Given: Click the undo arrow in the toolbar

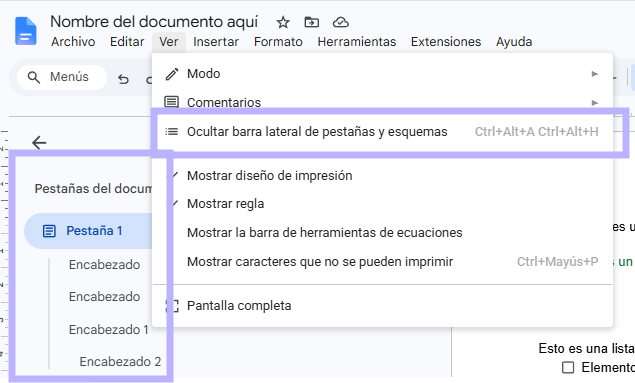Looking at the screenshot, I should (x=123, y=79).
